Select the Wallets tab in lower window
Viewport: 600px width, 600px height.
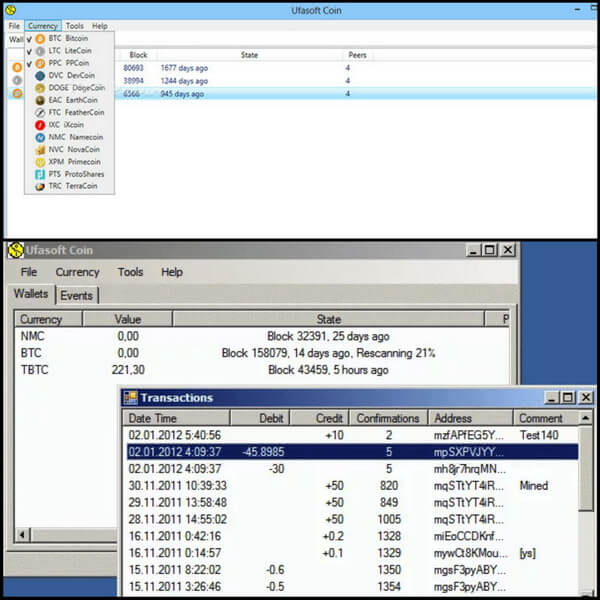click(31, 294)
